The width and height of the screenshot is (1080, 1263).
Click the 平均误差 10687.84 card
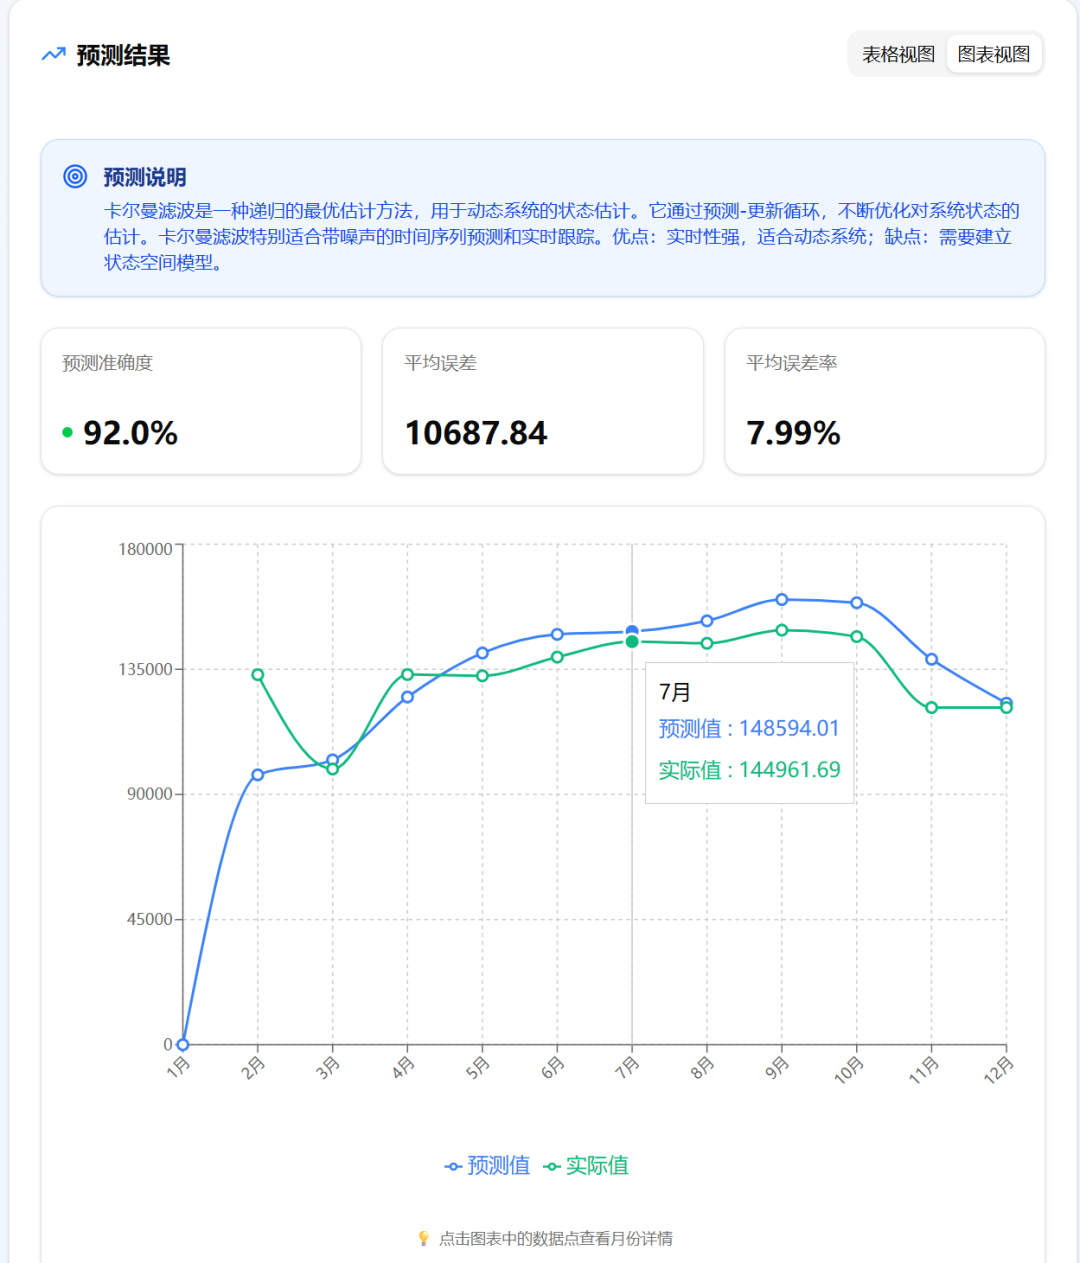tap(542, 401)
